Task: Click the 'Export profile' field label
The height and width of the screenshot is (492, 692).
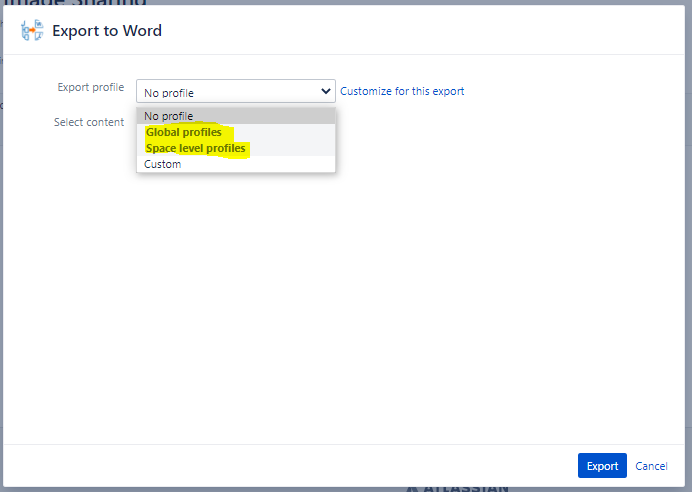Action: pos(90,87)
